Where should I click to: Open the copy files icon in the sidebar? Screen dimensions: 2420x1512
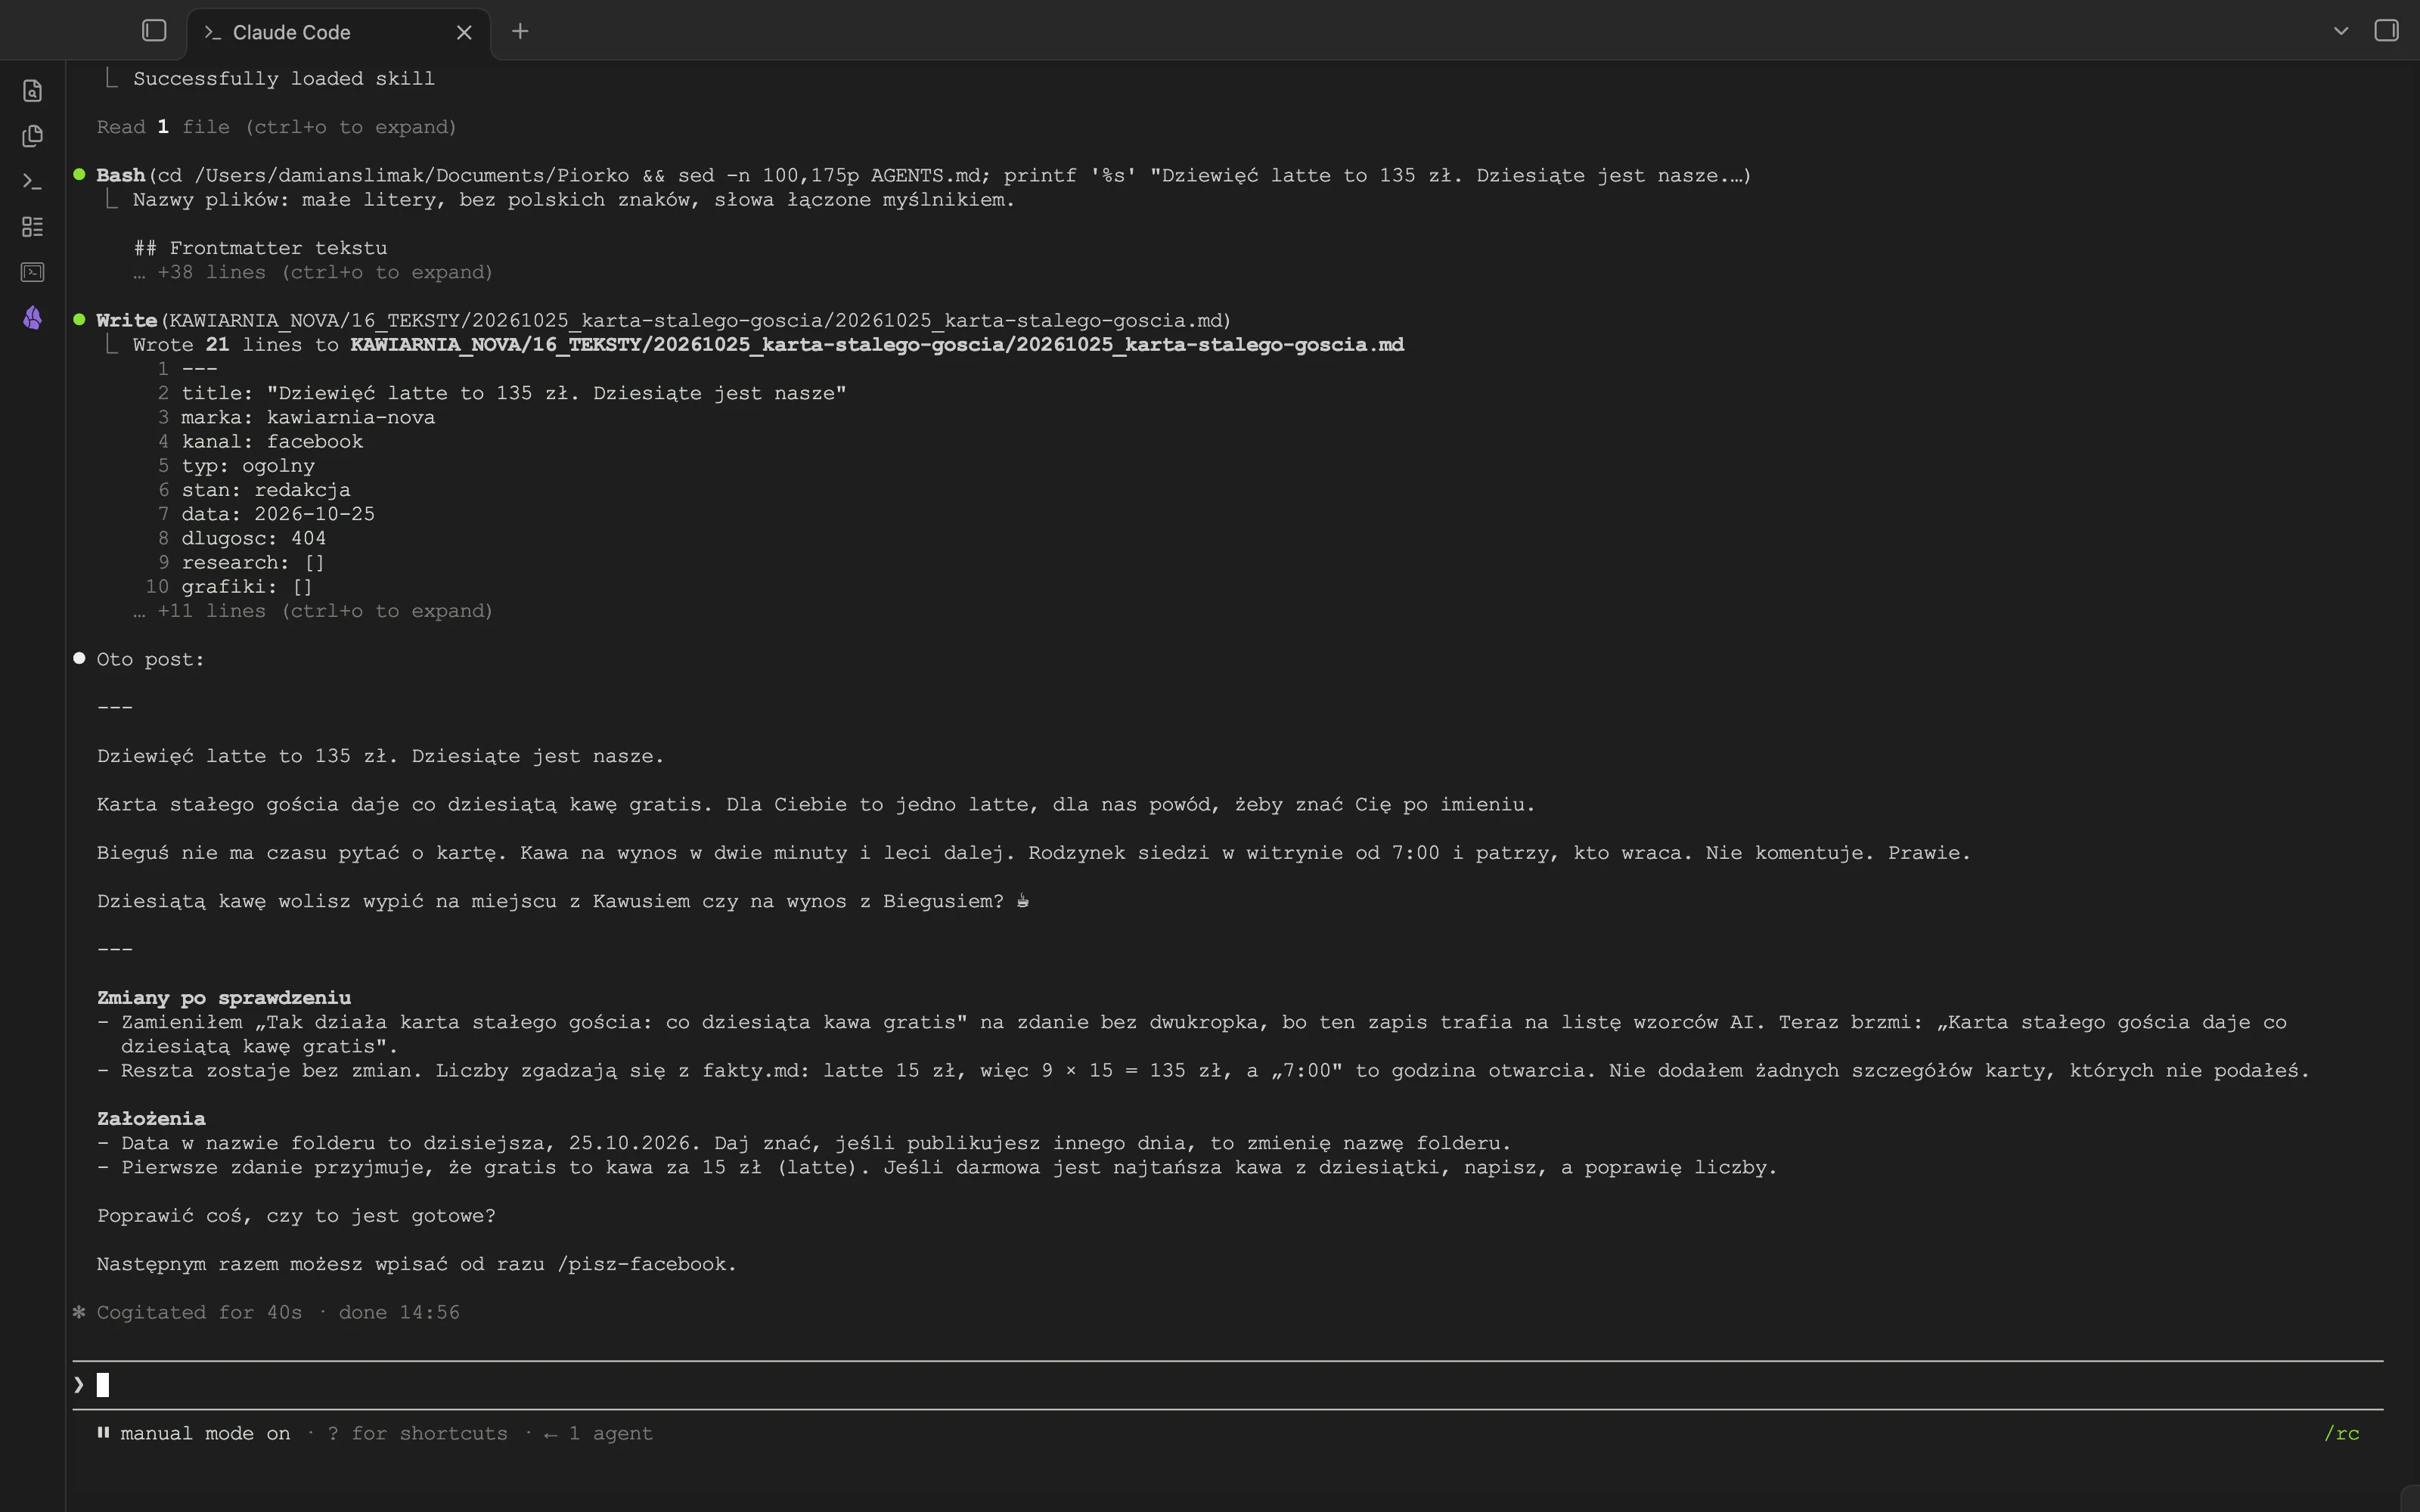32,136
